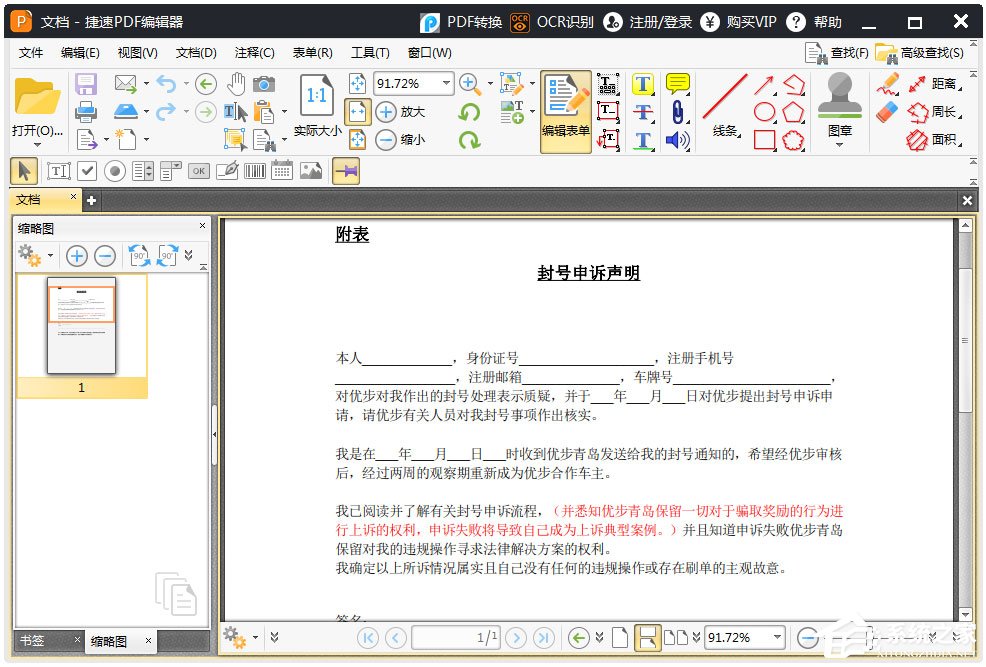The height and width of the screenshot is (667, 986).
Task: Select the eraser tool
Action: (887, 112)
